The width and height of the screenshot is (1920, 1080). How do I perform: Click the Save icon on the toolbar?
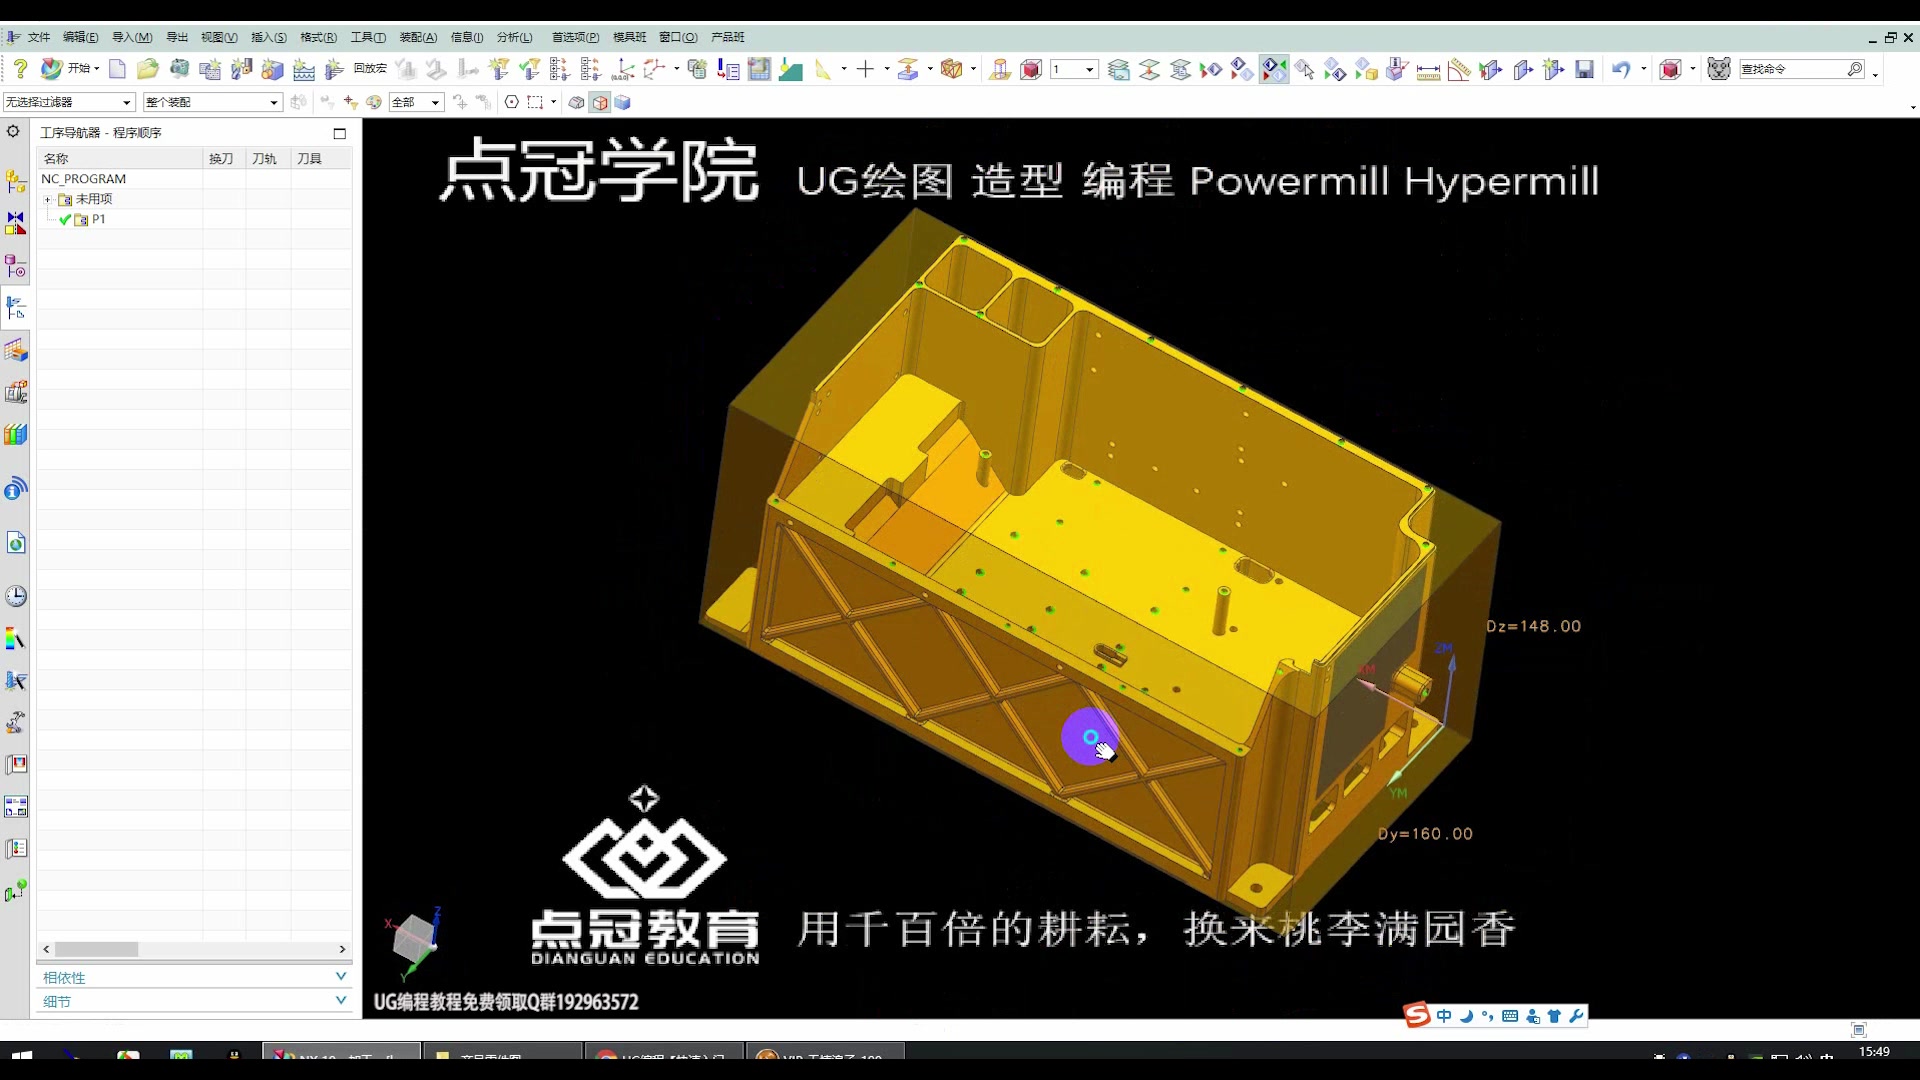pyautogui.click(x=1584, y=68)
